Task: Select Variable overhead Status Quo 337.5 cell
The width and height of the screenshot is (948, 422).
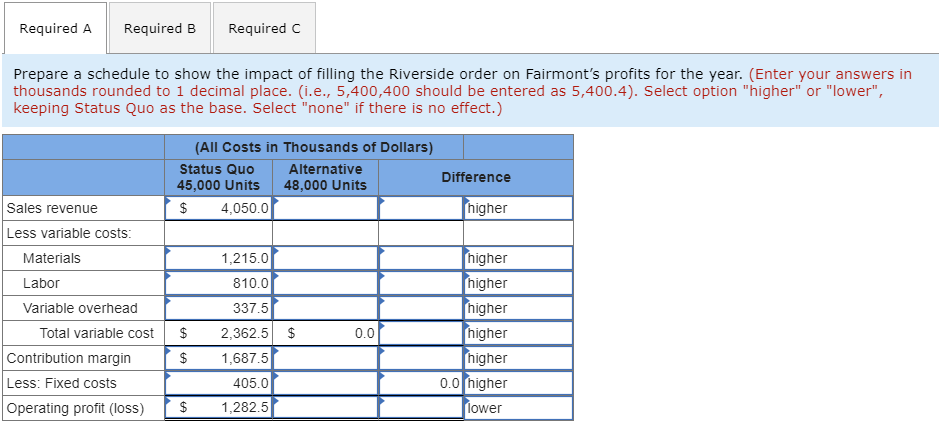Action: [x=218, y=308]
